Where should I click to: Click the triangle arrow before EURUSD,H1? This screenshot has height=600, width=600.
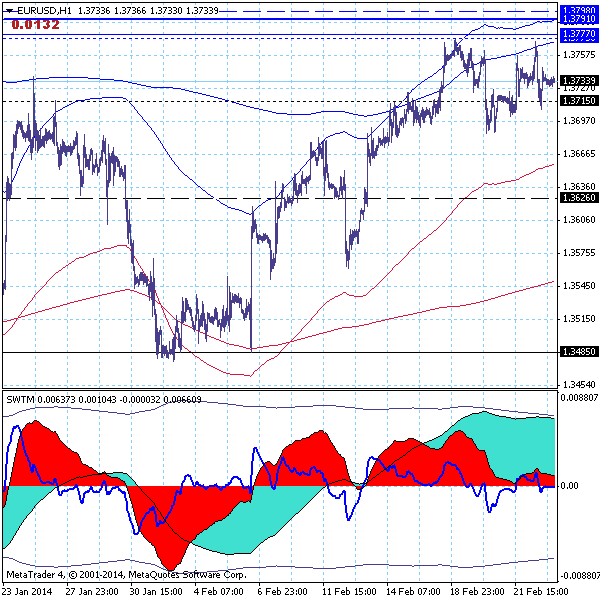click(10, 11)
